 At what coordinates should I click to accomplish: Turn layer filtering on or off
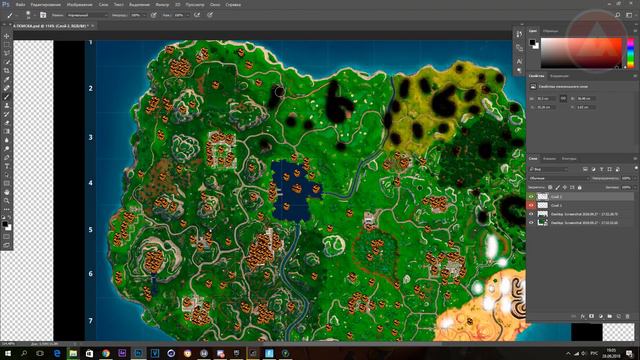(x=636, y=168)
